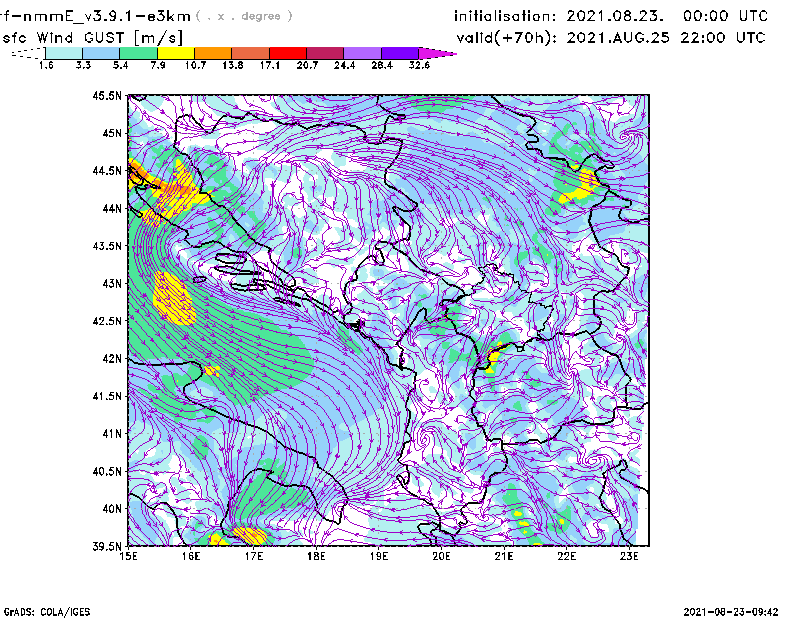The image size is (800, 618).
Task: Click the orange legend color swatch
Action: (213, 53)
